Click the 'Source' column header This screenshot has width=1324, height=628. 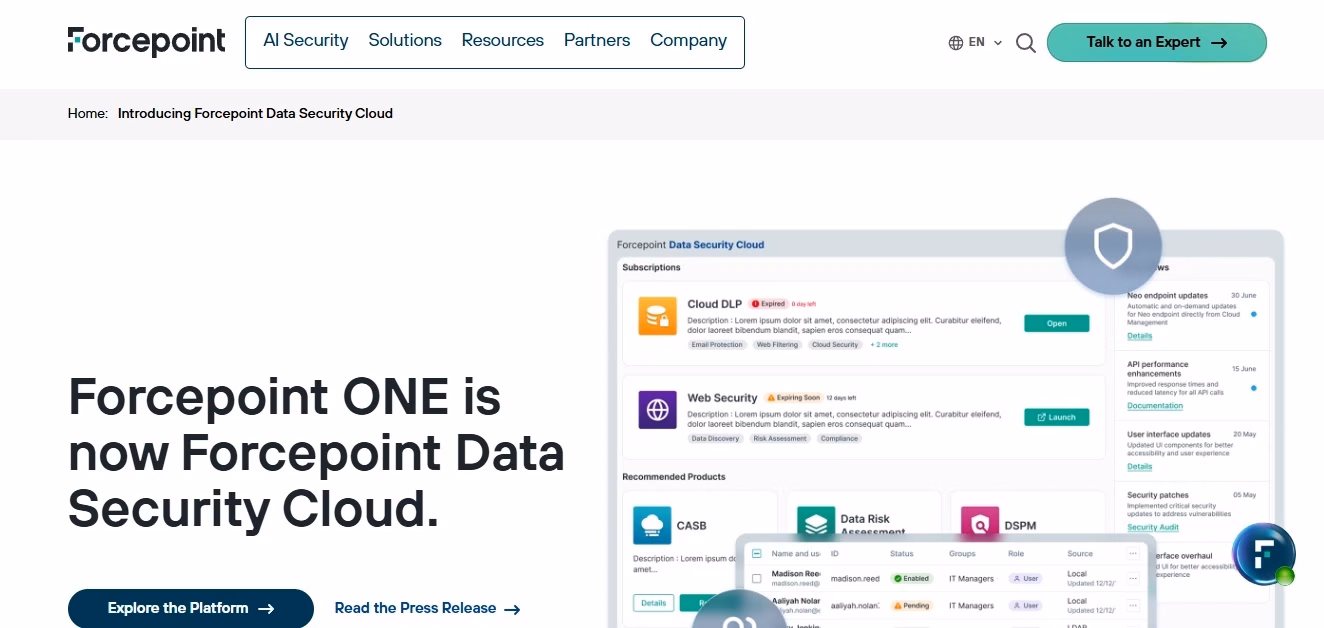(x=1080, y=553)
